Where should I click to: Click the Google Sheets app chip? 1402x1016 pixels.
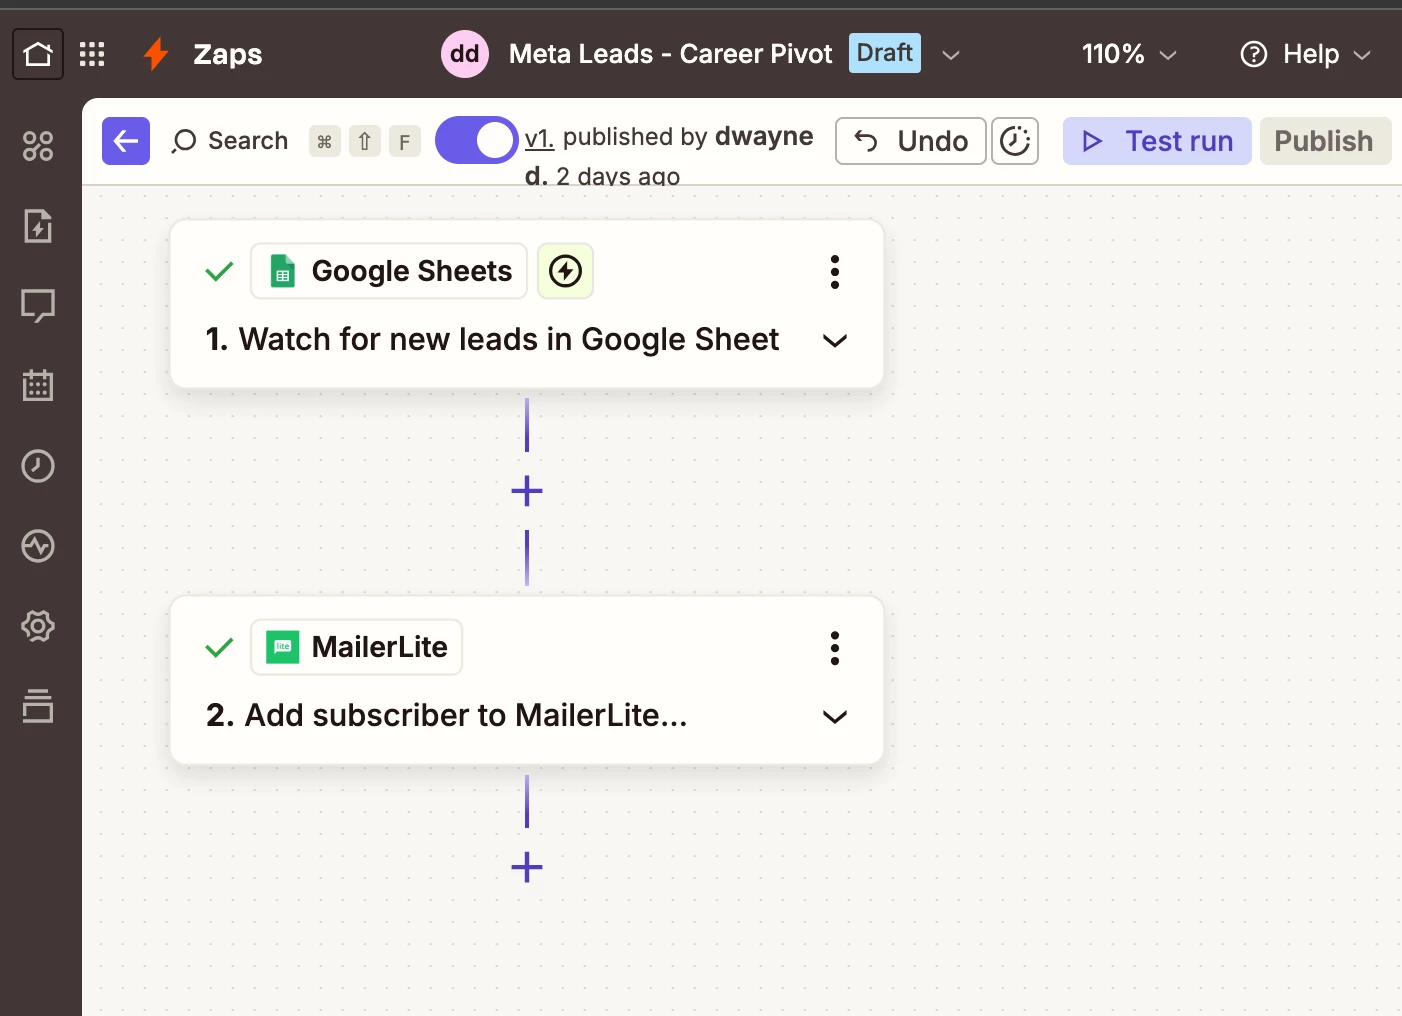(x=389, y=271)
